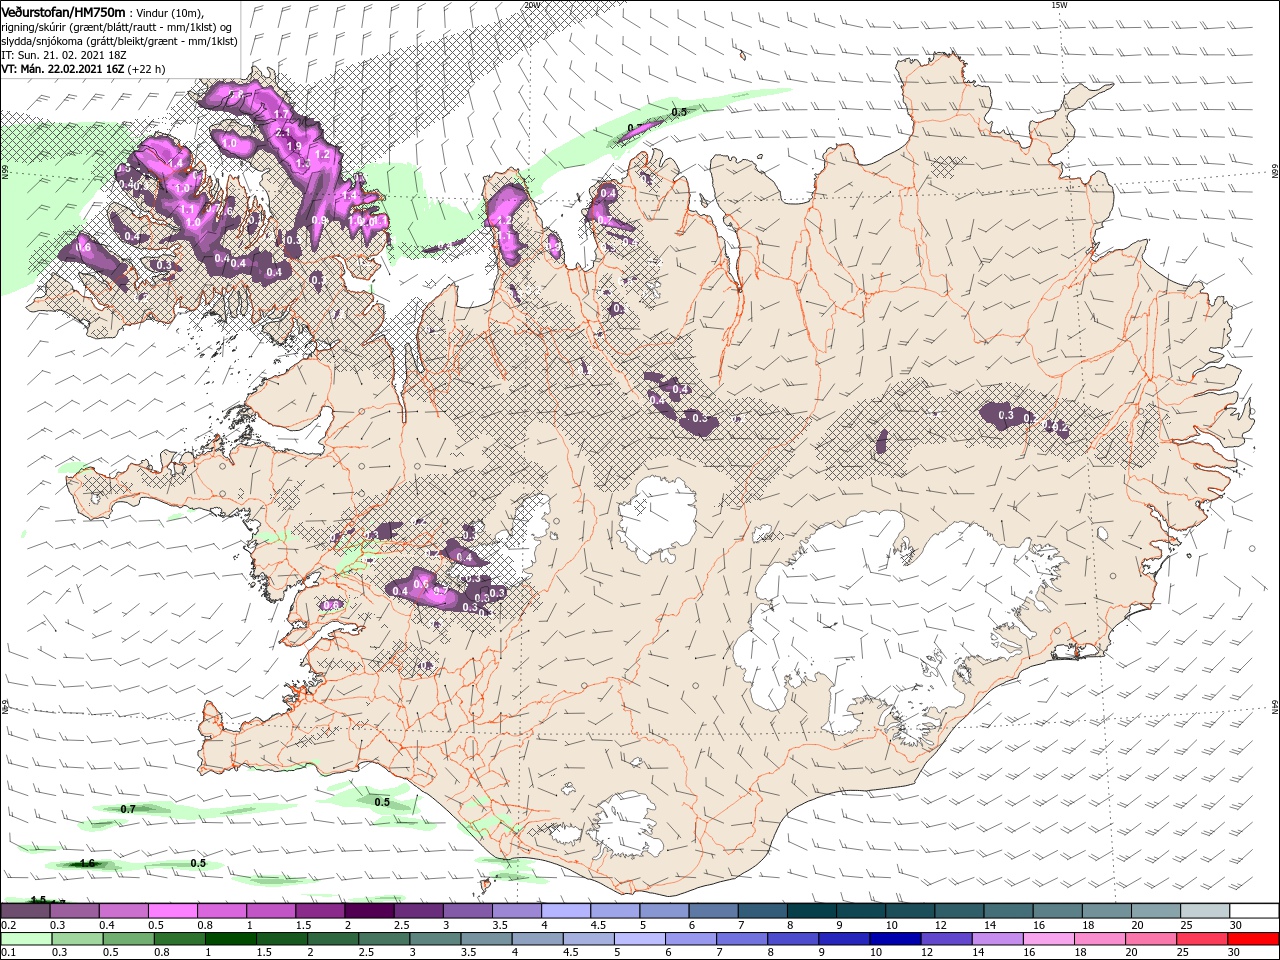Click the '1.9' snowfall value in the Westfjords
This screenshot has height=960, width=1280.
click(294, 146)
